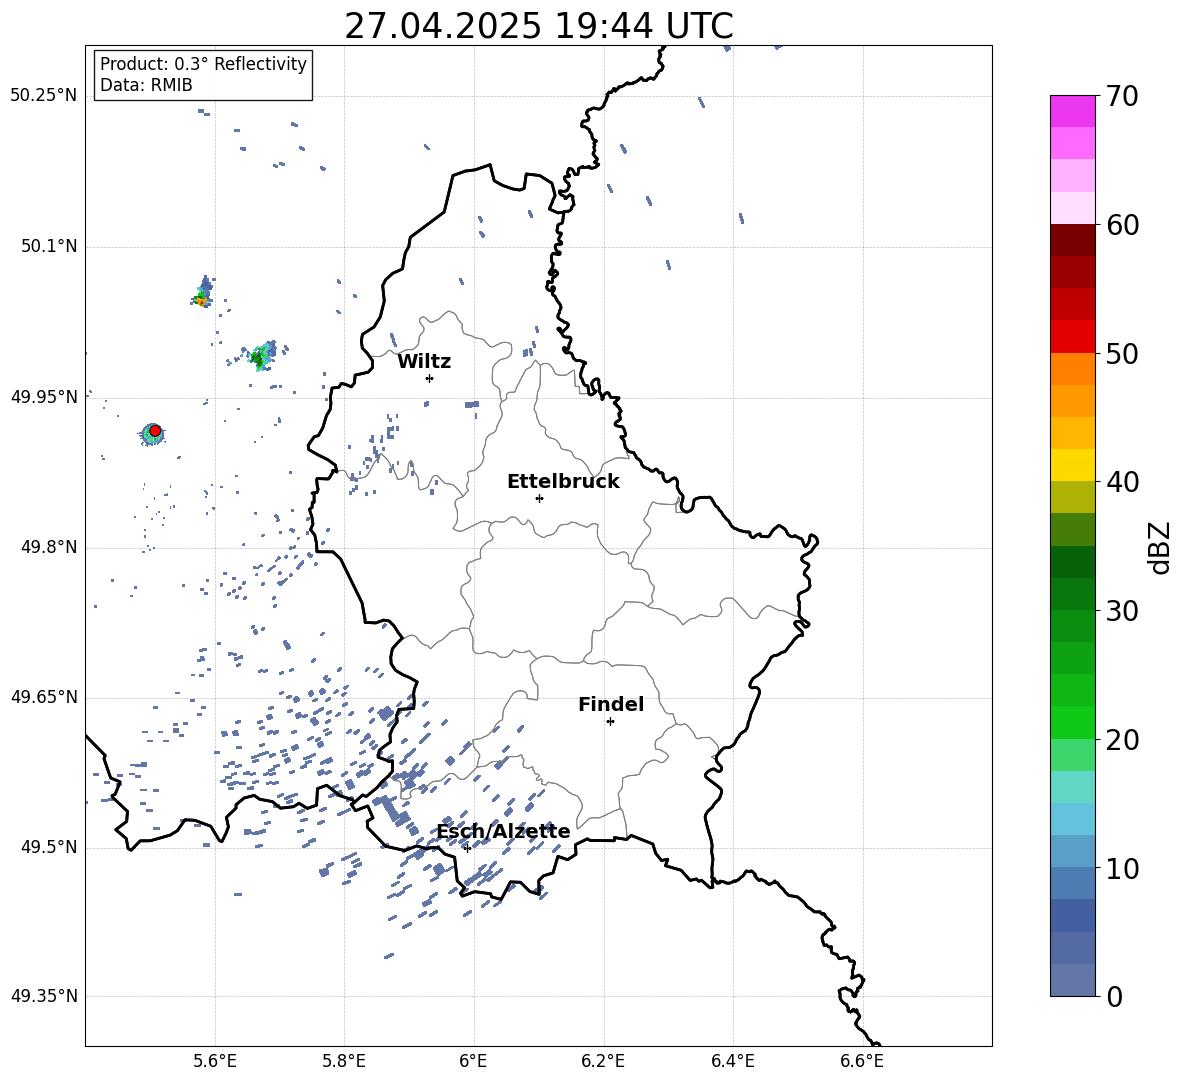Click the 50.25°N latitude label
Screen dimensions: 1184x1081
44,96
